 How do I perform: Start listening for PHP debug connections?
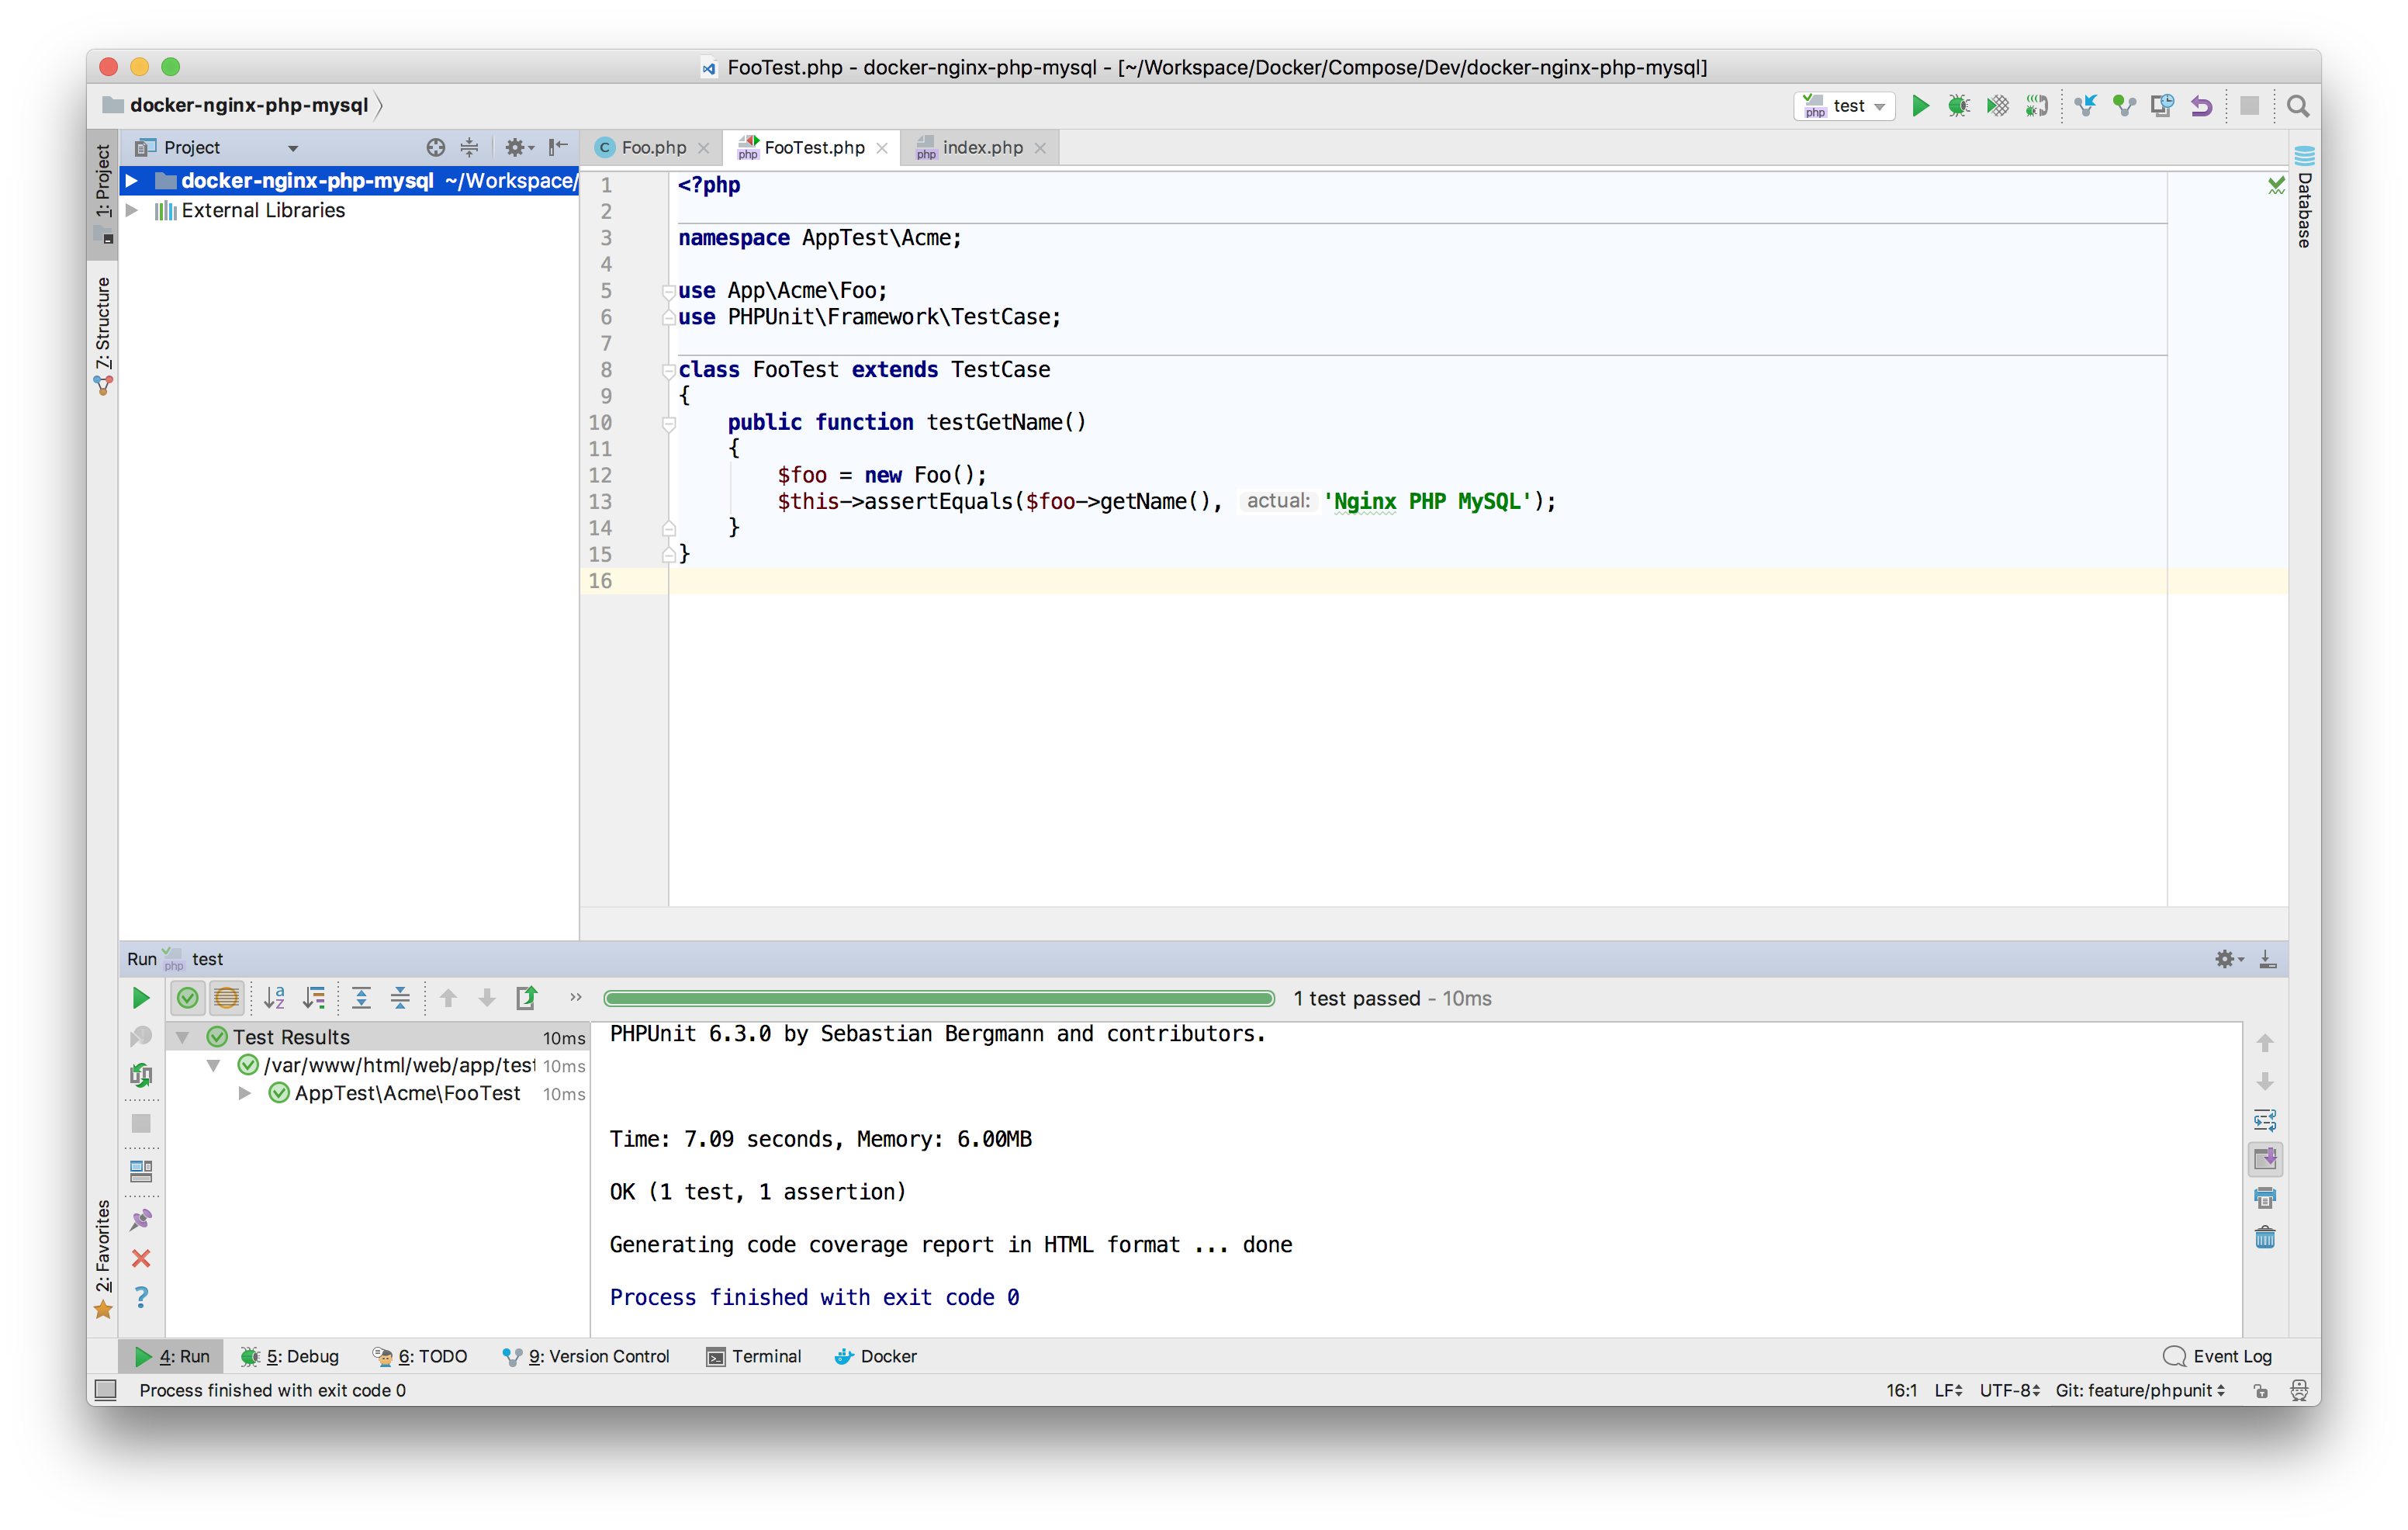tap(2036, 106)
